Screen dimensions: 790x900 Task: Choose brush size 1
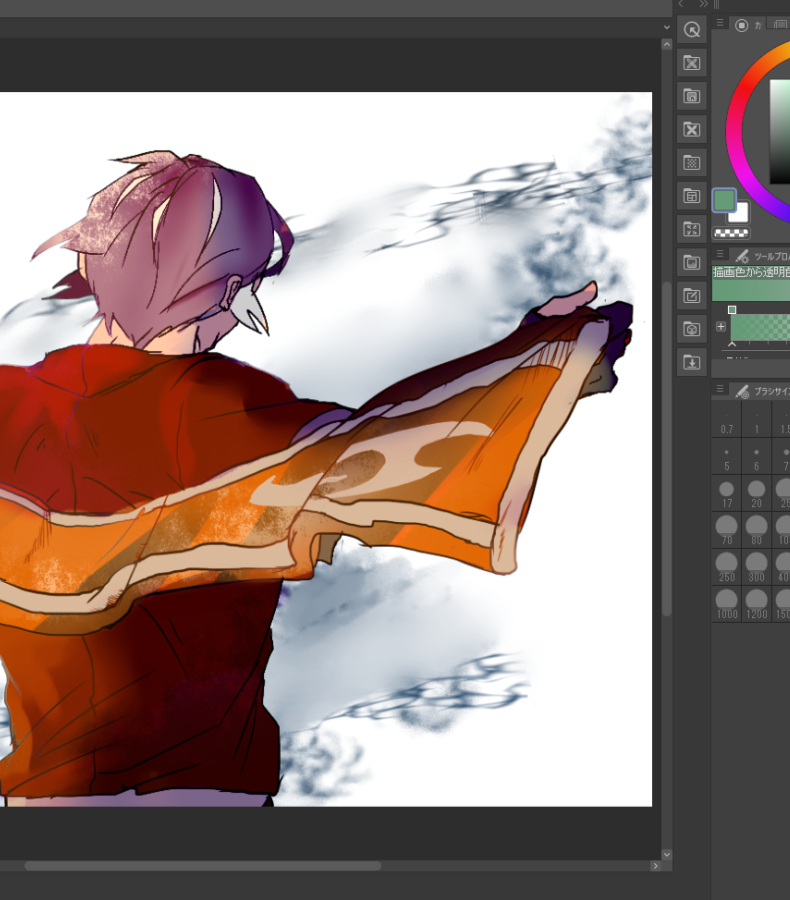(x=757, y=420)
